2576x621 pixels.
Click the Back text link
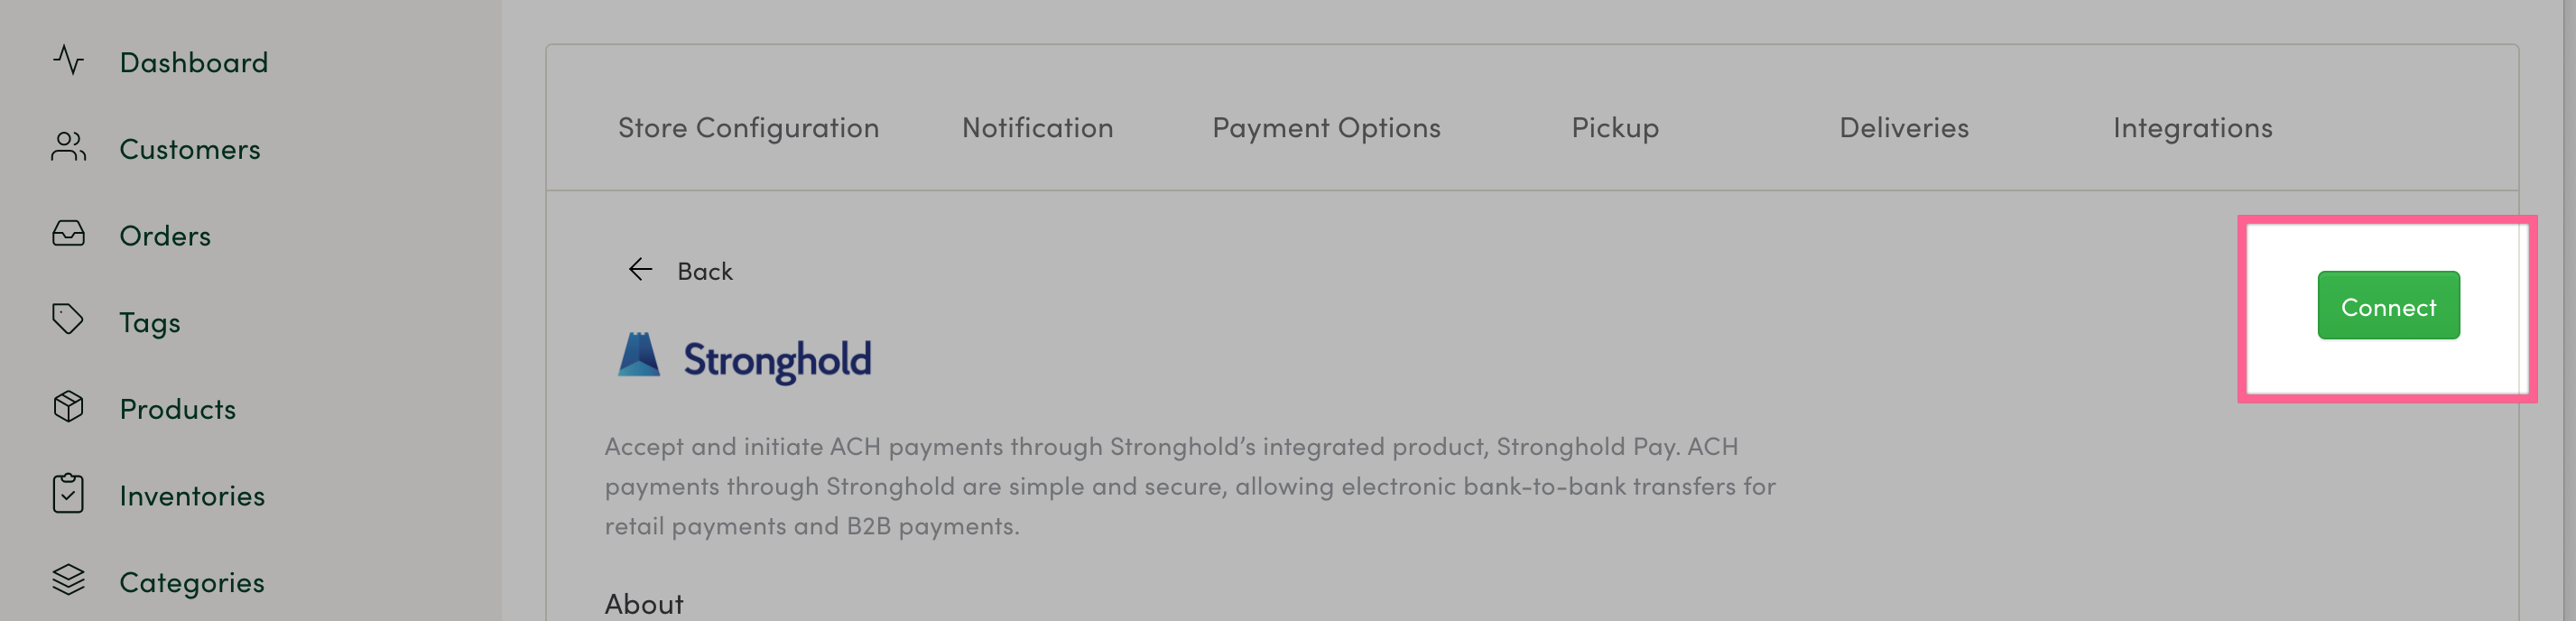(x=705, y=271)
